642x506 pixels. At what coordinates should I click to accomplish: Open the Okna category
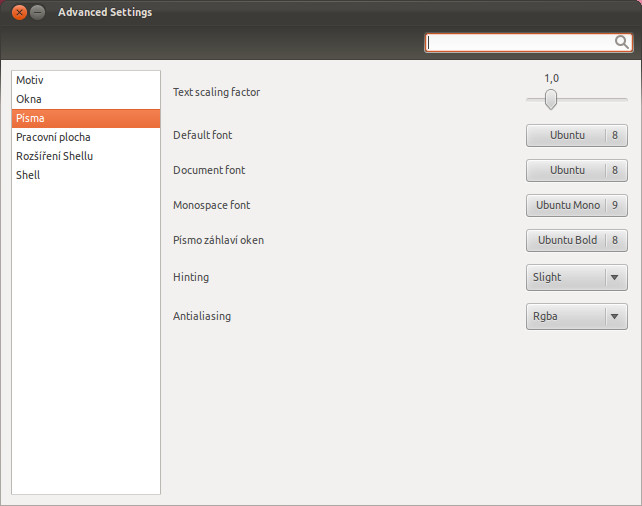pos(29,99)
